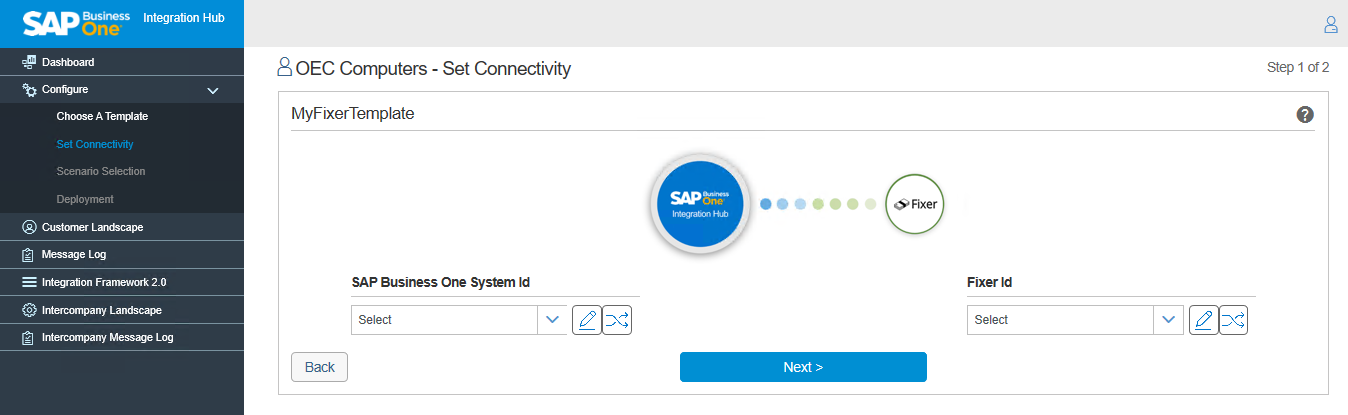Open the Fixer Id dropdown

[x=1074, y=320]
